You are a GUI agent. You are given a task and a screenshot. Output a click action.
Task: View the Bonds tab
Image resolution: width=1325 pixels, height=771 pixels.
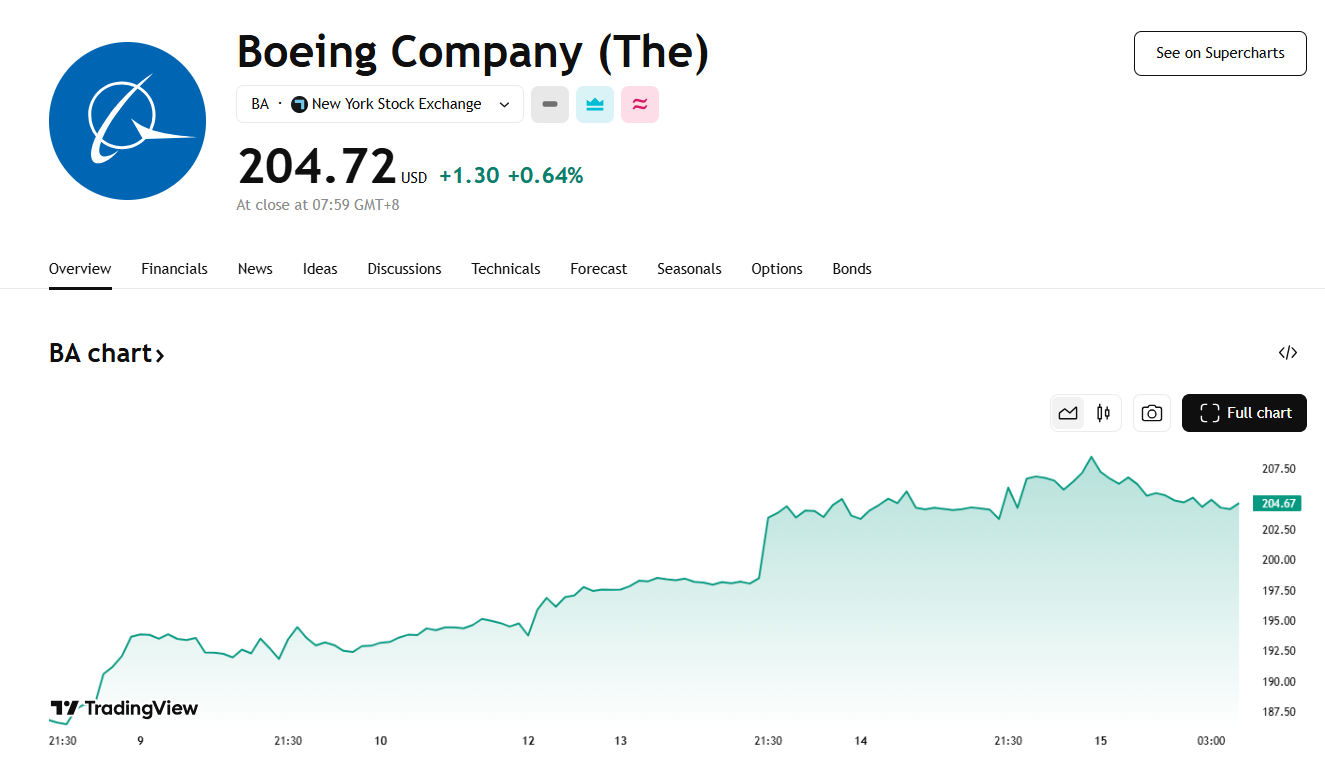point(852,269)
